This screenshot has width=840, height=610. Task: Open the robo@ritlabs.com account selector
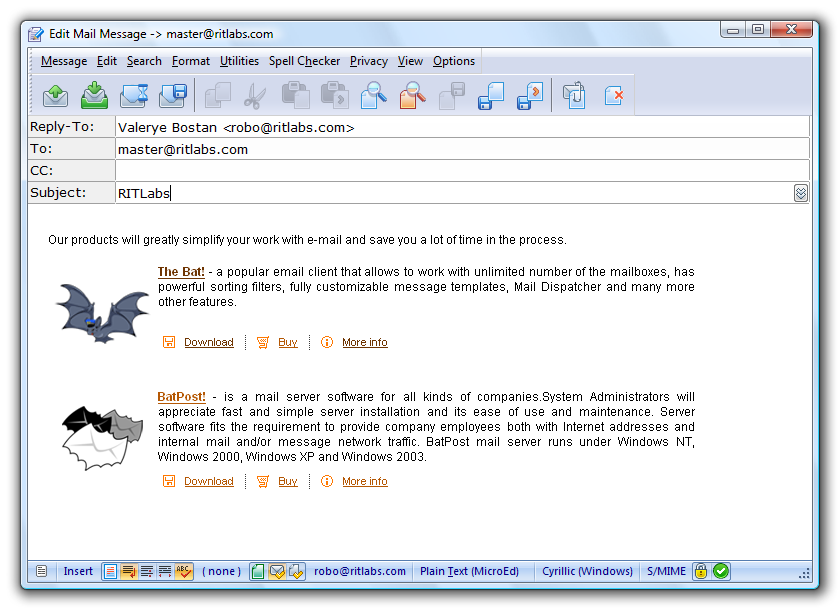click(360, 571)
